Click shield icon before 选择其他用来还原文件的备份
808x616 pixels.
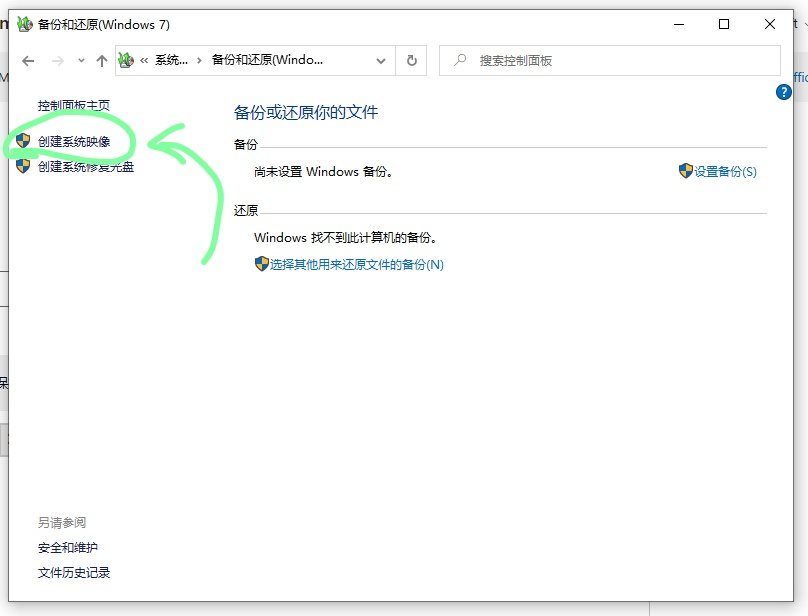pos(262,264)
